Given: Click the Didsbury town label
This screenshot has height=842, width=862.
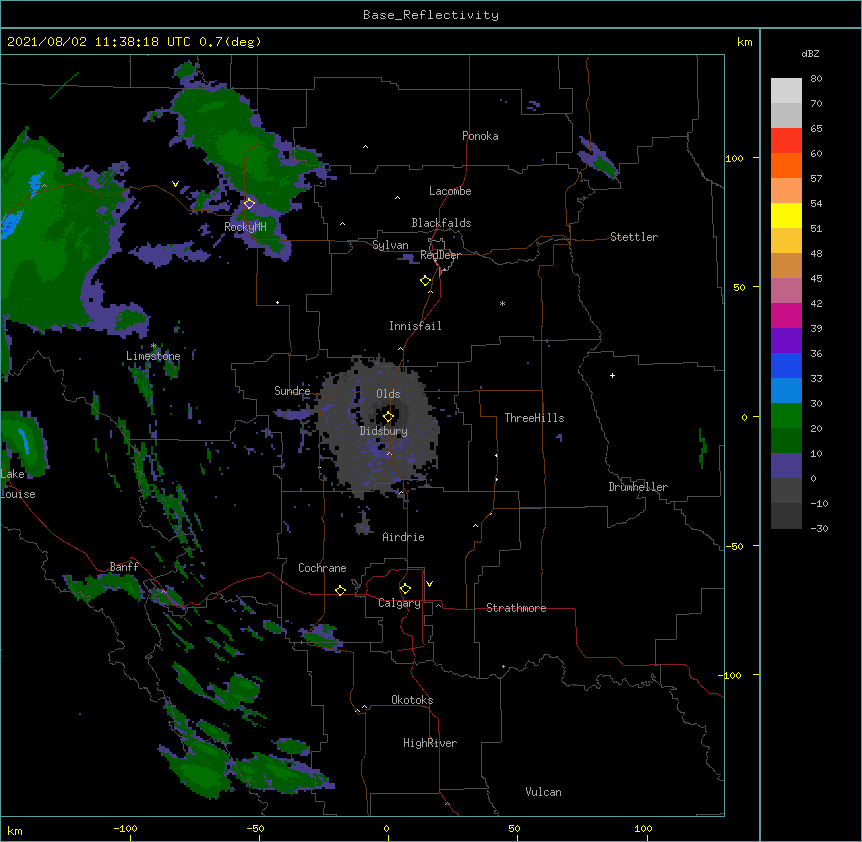Looking at the screenshot, I should click(384, 431).
